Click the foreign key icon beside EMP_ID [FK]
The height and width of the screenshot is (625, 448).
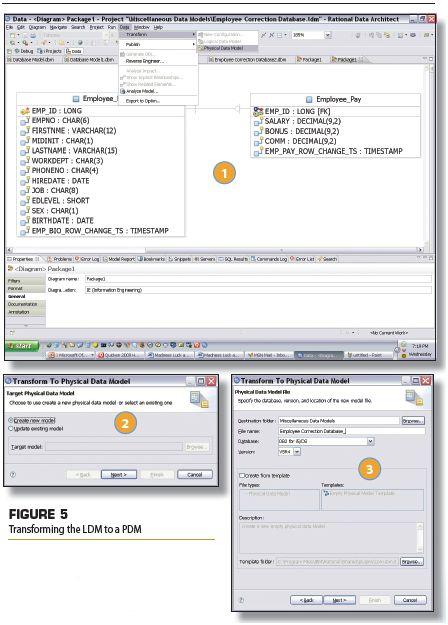[x=258, y=112]
